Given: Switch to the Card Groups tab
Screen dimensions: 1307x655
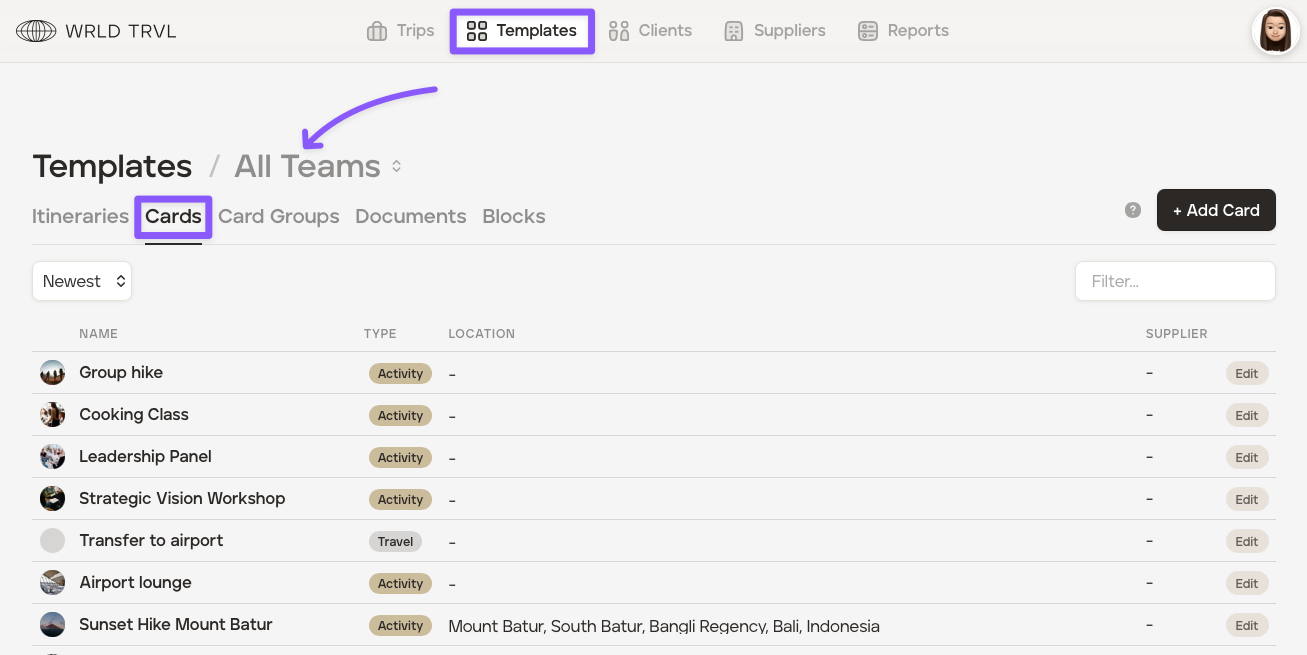Looking at the screenshot, I should pos(278,216).
